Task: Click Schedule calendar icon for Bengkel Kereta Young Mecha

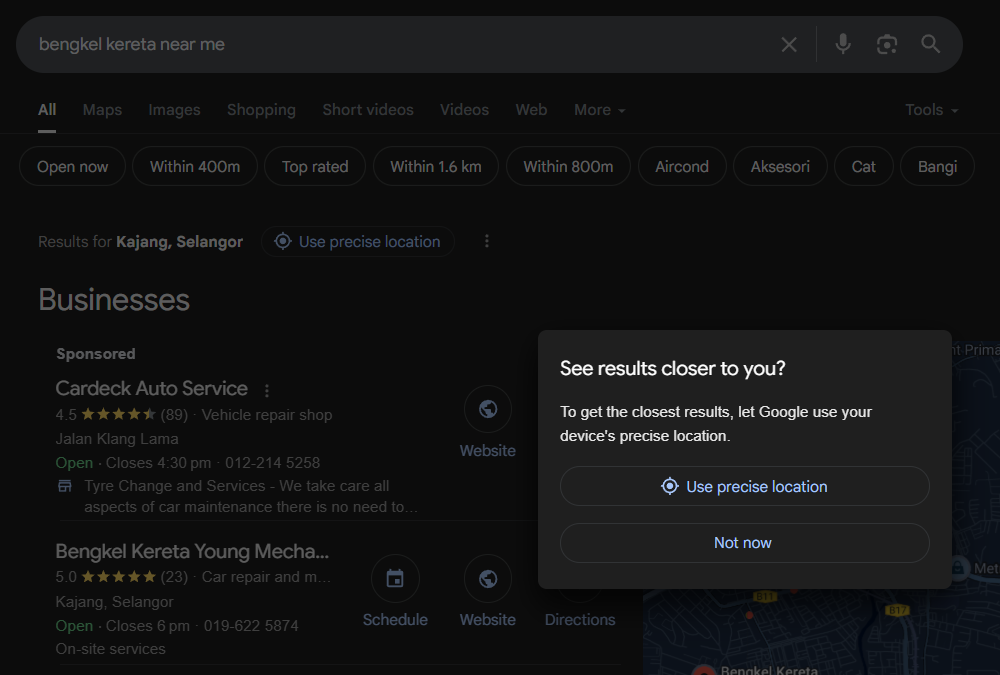Action: tap(395, 579)
